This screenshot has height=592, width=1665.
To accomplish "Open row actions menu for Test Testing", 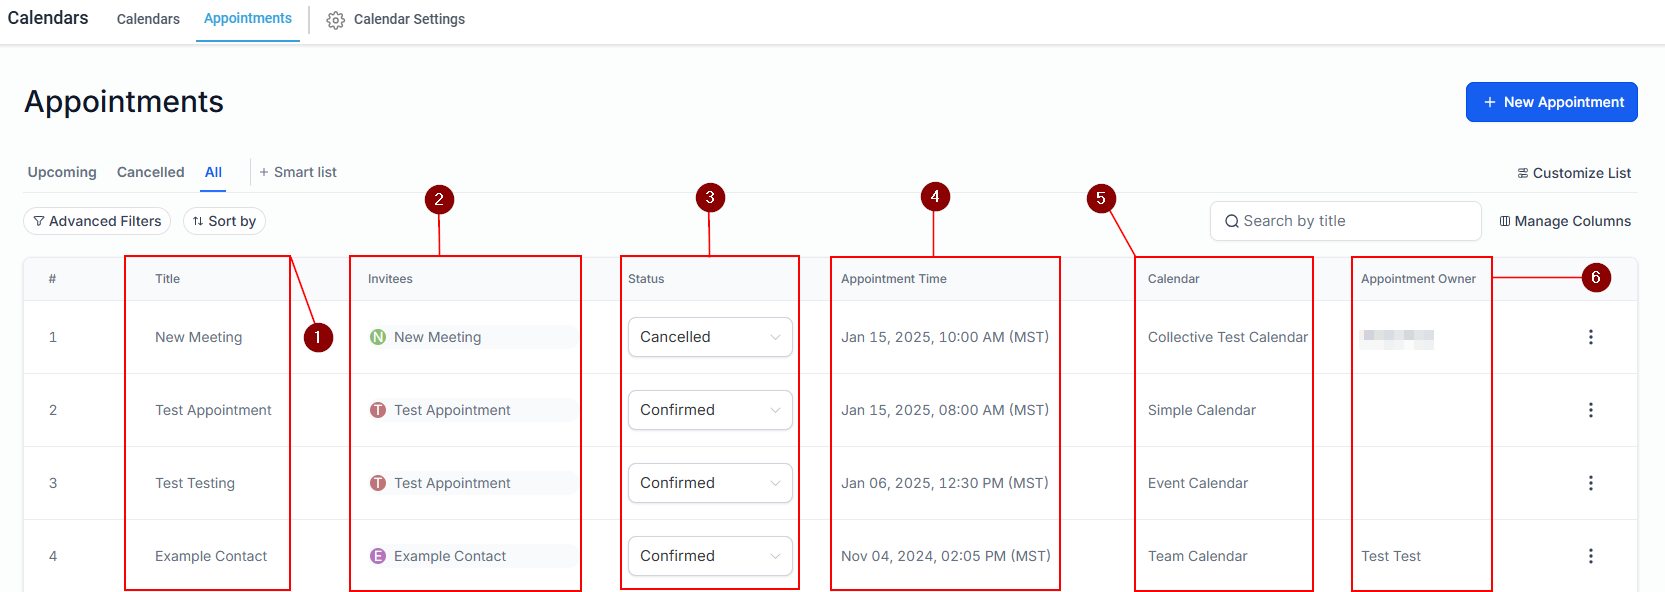I will (x=1590, y=483).
